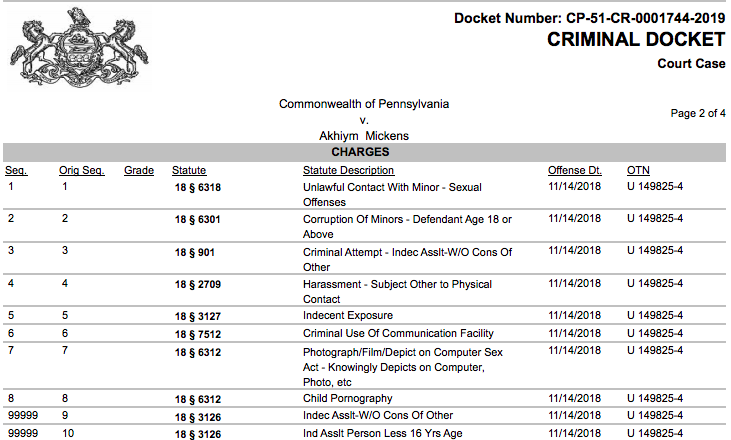731x440 pixels.
Task: Select the Indecent Exposure charge description
Action: [x=348, y=316]
